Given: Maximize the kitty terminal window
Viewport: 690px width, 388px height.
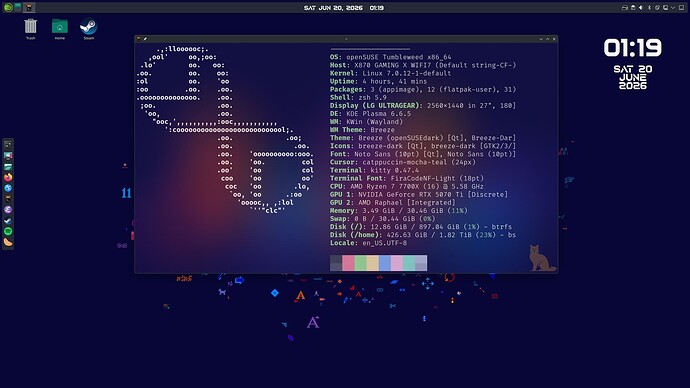Looking at the screenshot, I should pos(547,39).
